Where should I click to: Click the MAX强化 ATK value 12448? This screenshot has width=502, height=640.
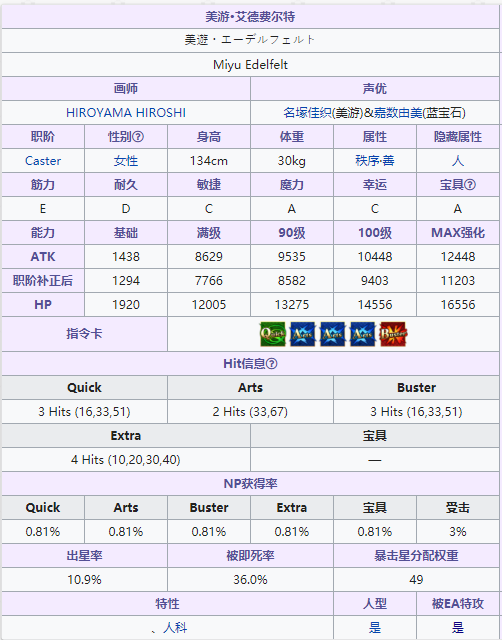(458, 257)
